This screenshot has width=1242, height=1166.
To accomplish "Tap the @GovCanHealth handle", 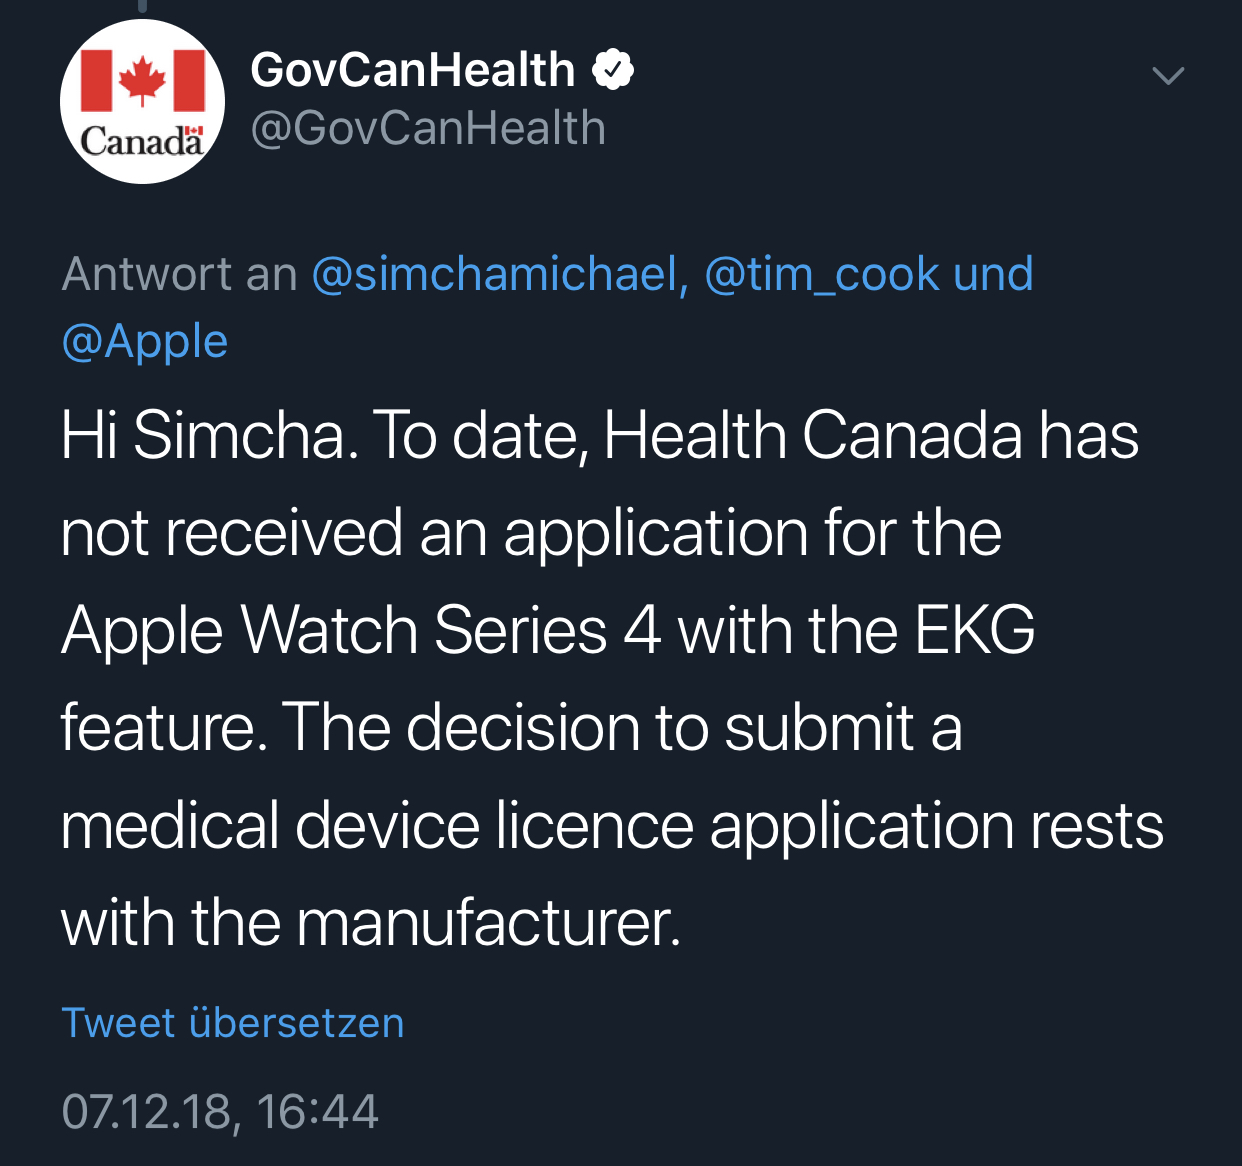I will [x=428, y=128].
